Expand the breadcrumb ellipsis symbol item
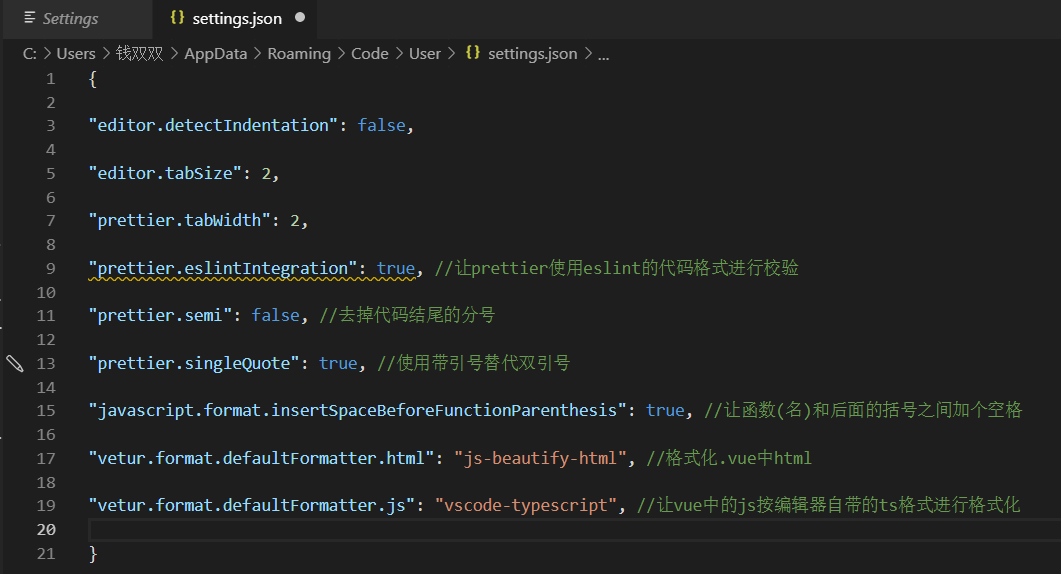 (603, 54)
